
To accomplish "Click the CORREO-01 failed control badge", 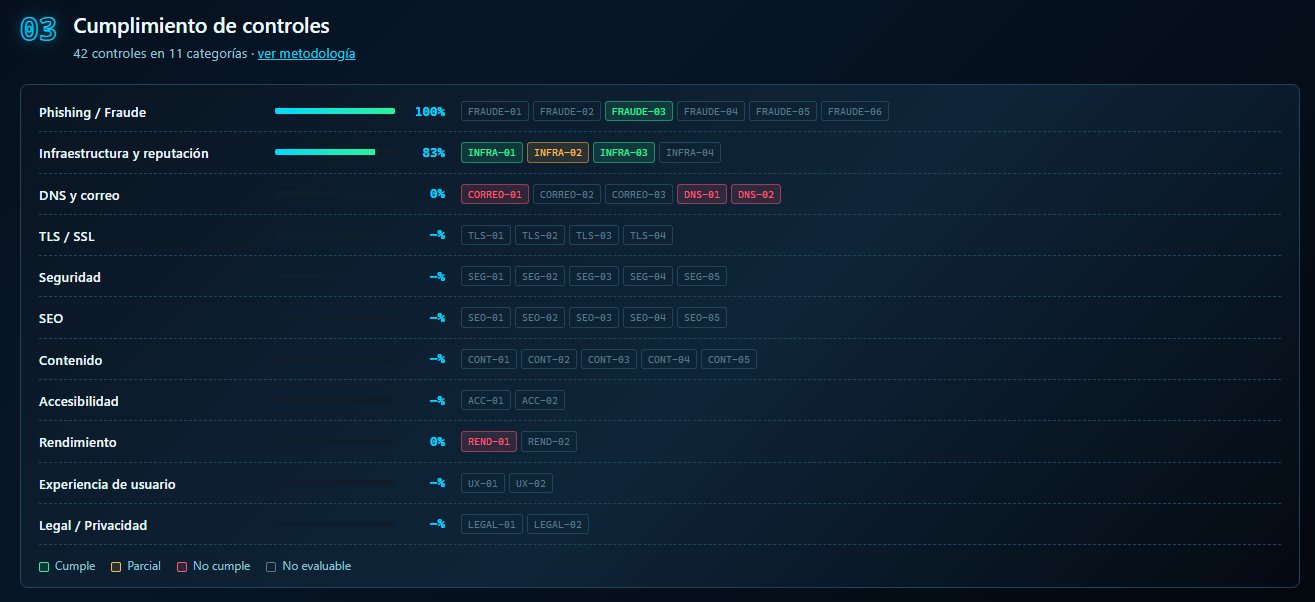I will pyautogui.click(x=495, y=194).
